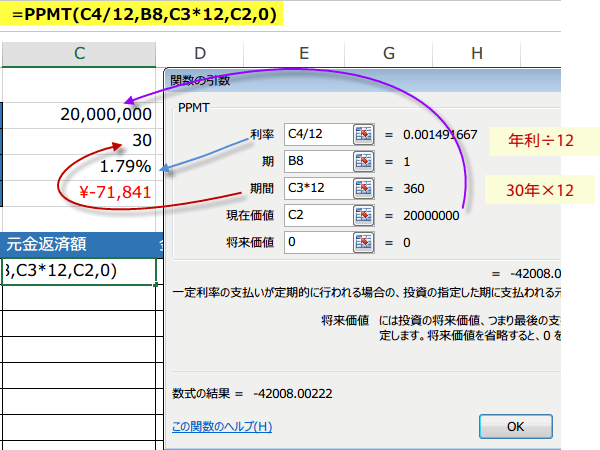Click the empty cell below the active formula cell
This screenshot has height=450, width=600.
[x=79, y=298]
